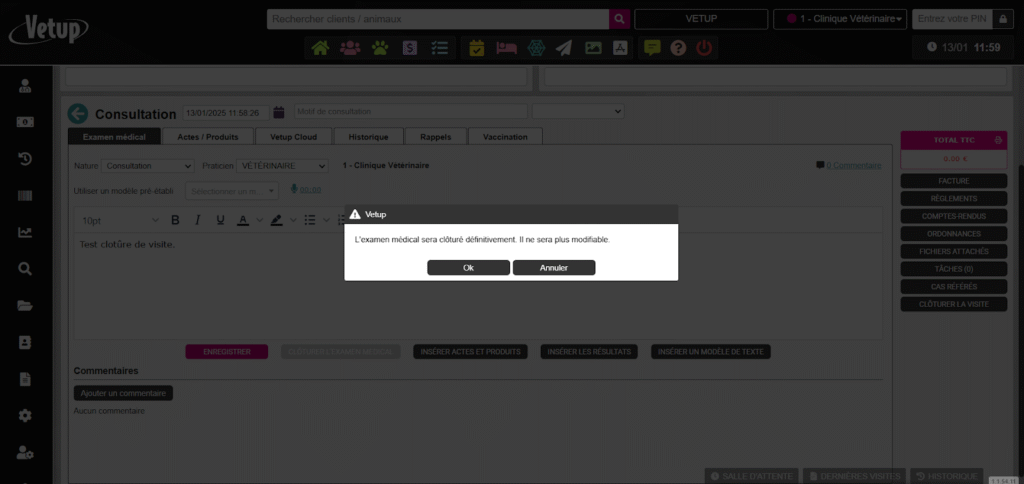Click the Rechercher clients / animaux search field
The image size is (1024, 484).
click(x=438, y=19)
